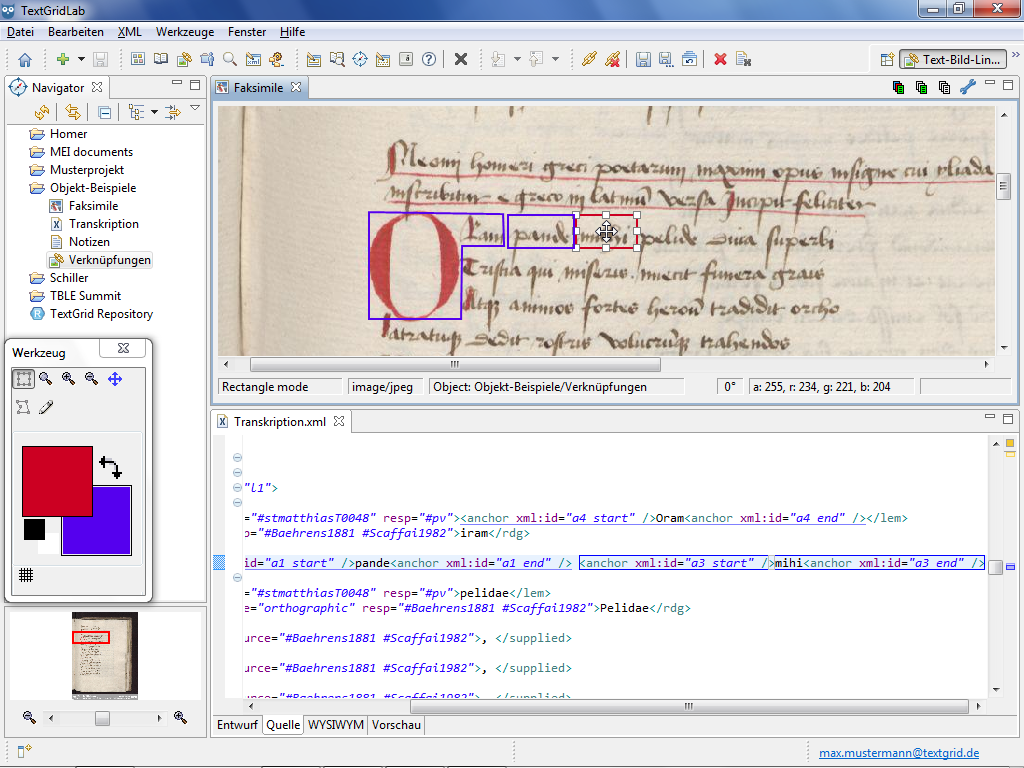The width and height of the screenshot is (1024, 768).
Task: Open help via the question mark icon
Action: 429,60
